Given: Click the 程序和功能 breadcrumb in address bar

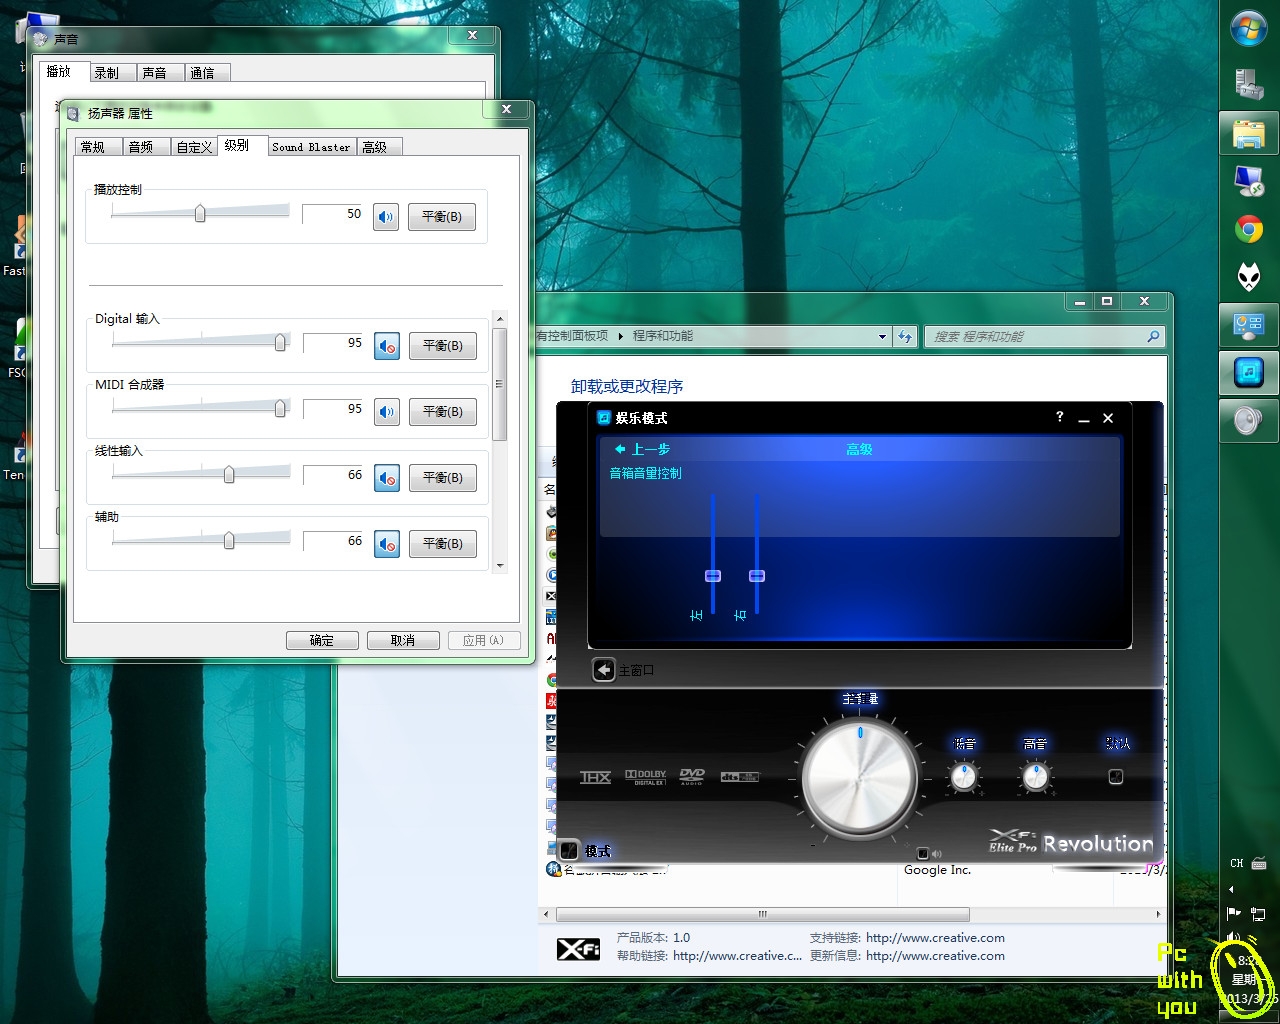Looking at the screenshot, I should point(662,336).
